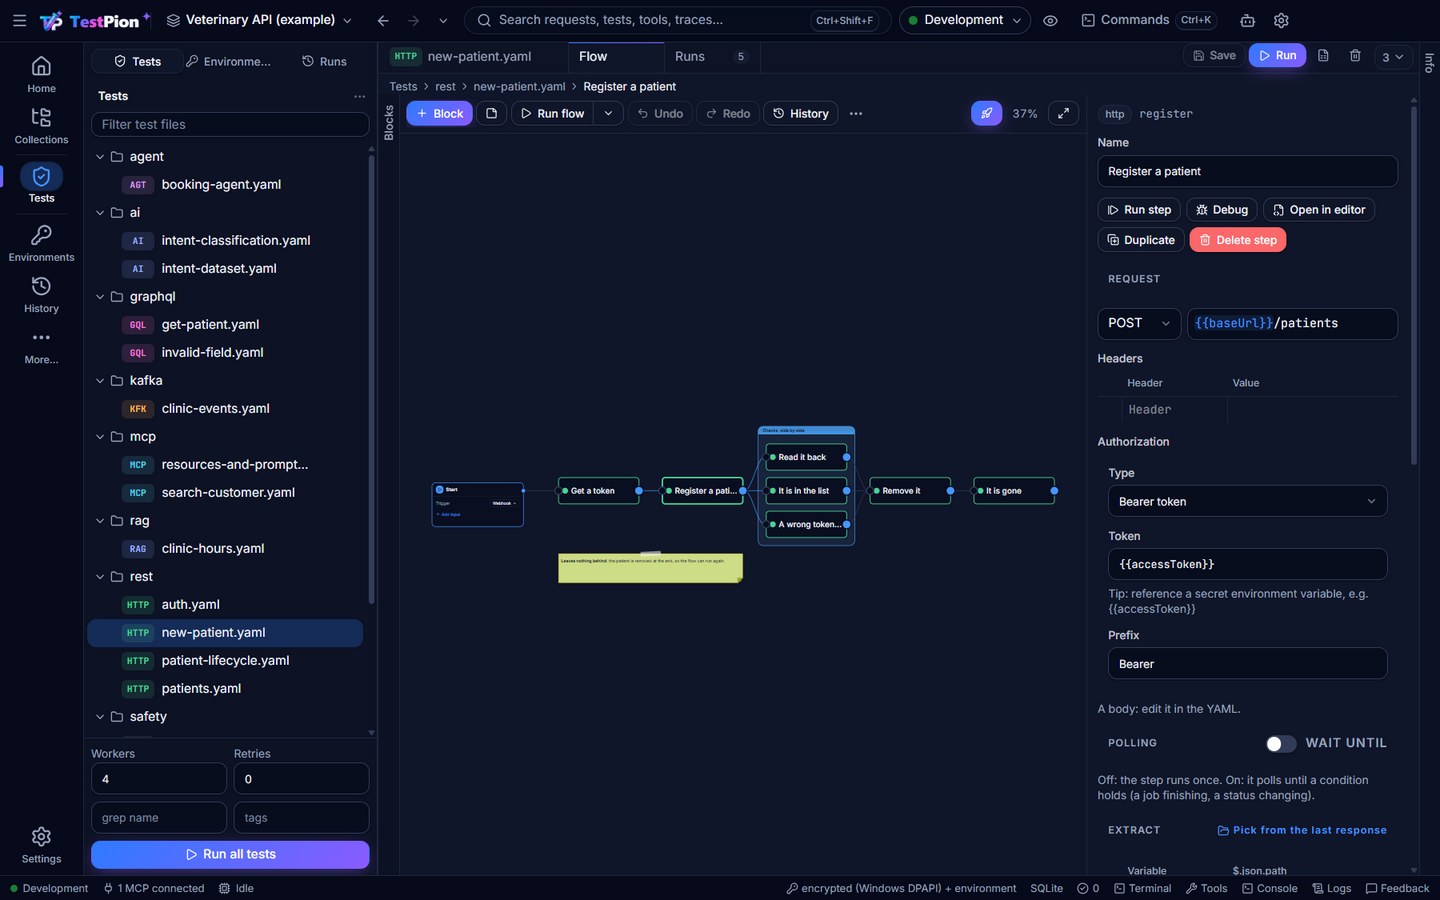Click the robot assistant icon in the top bar

pos(1247,20)
